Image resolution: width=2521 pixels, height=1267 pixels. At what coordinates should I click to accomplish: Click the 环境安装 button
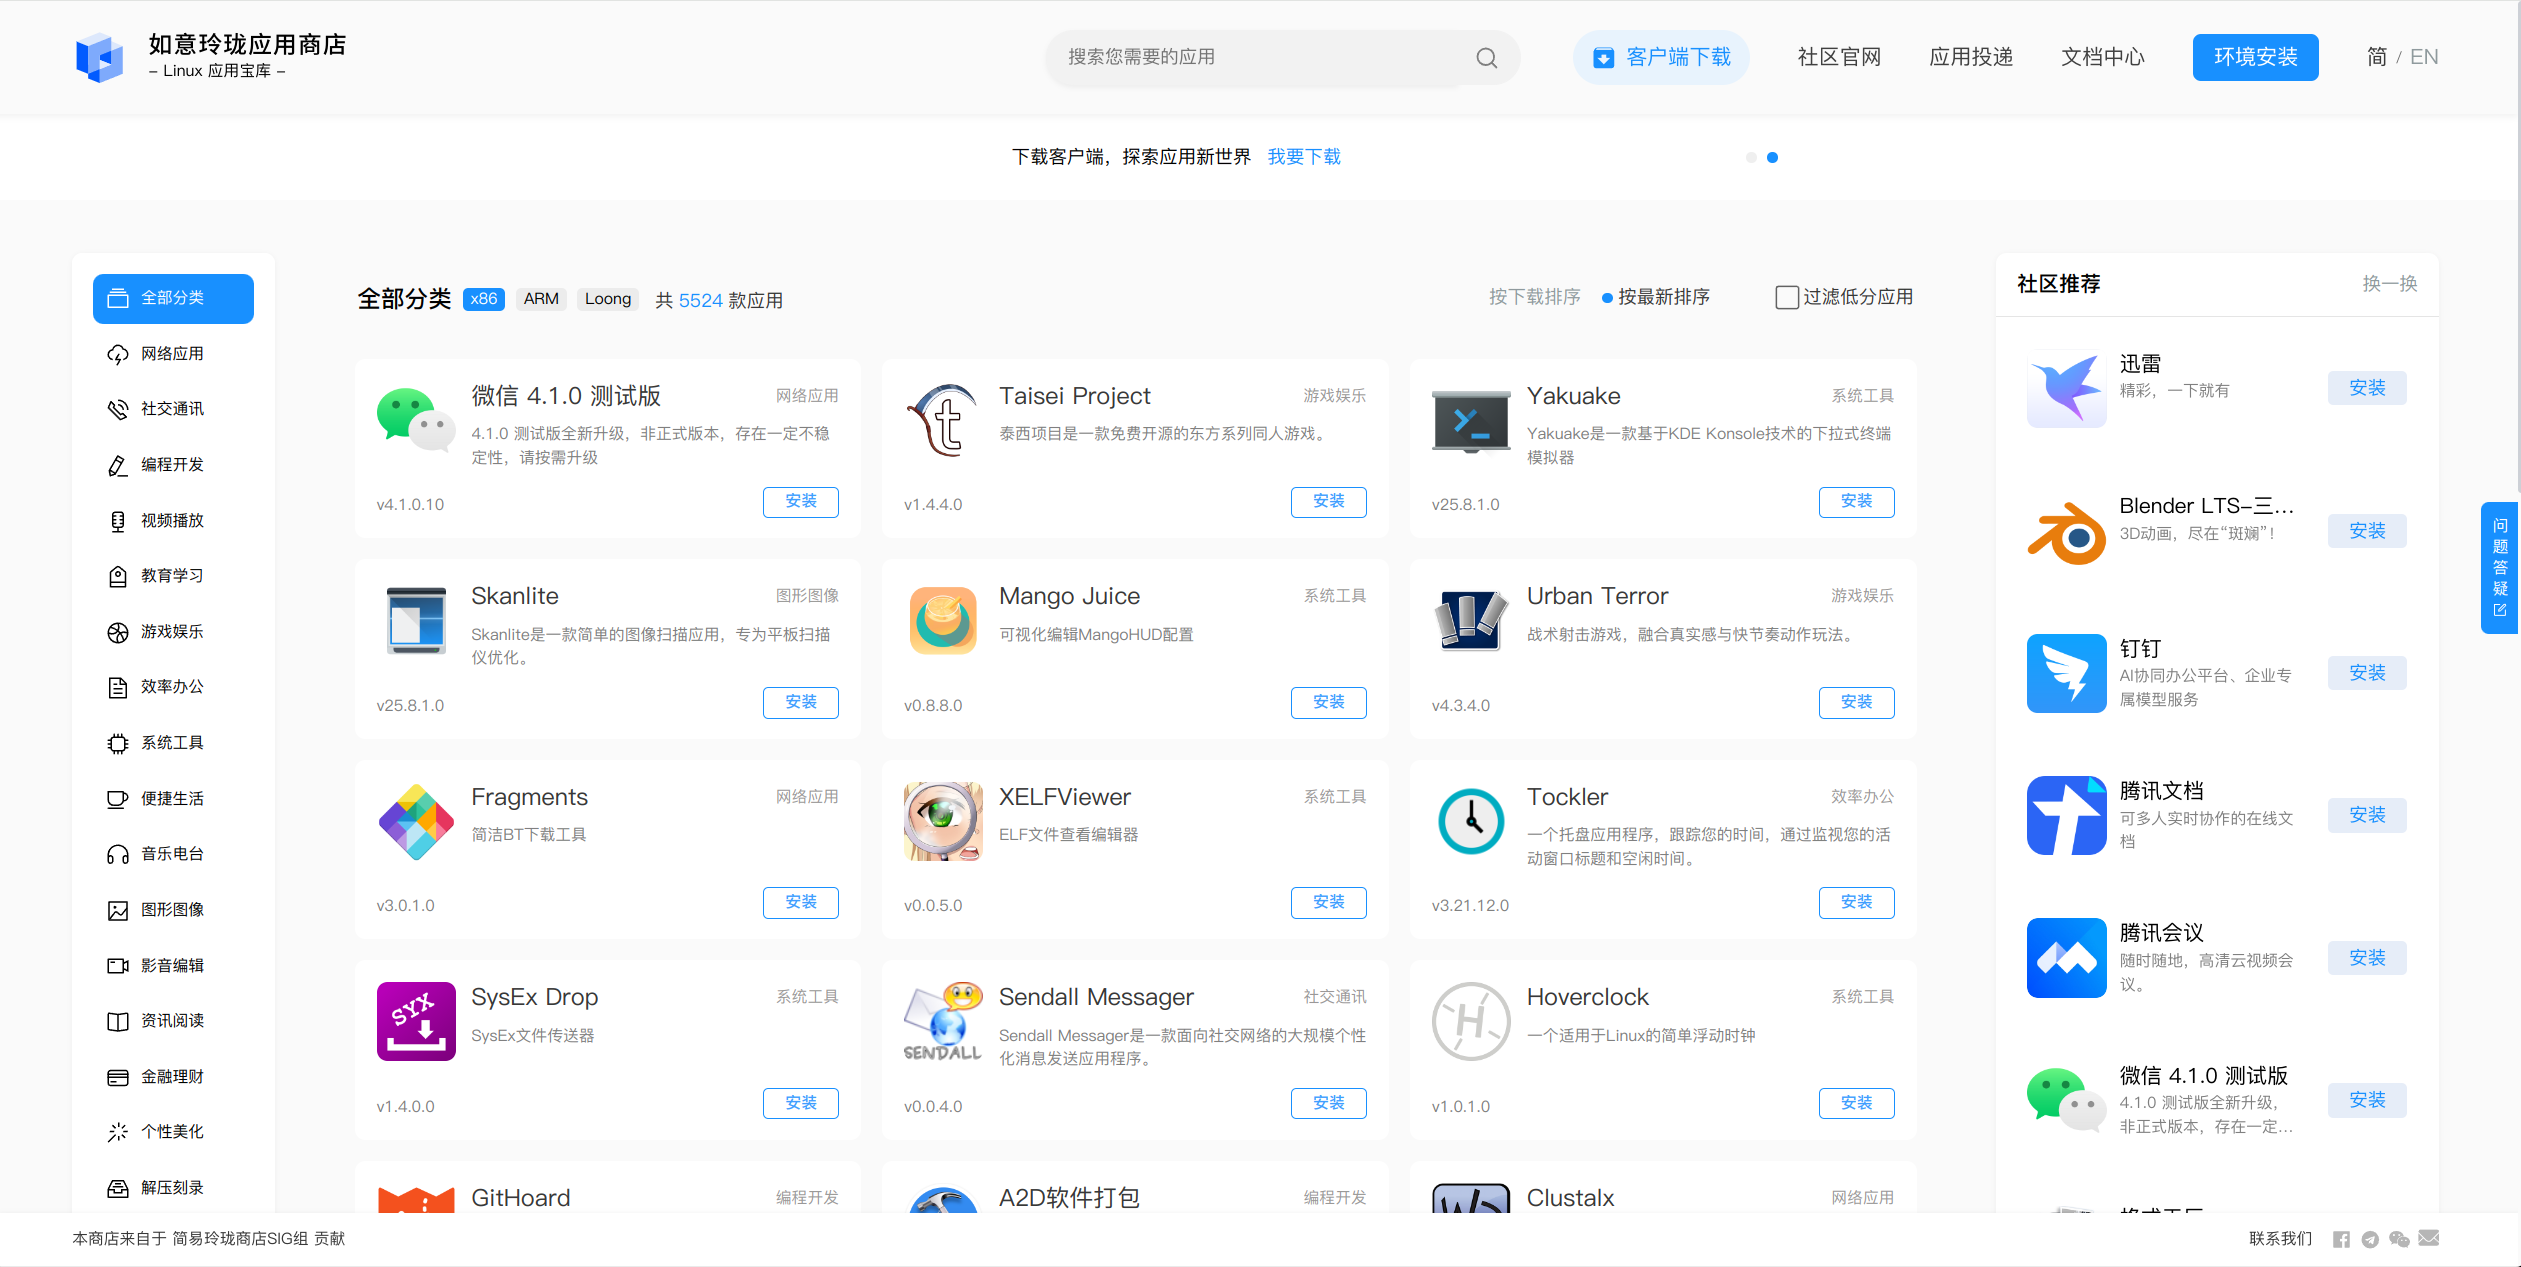[x=2255, y=57]
